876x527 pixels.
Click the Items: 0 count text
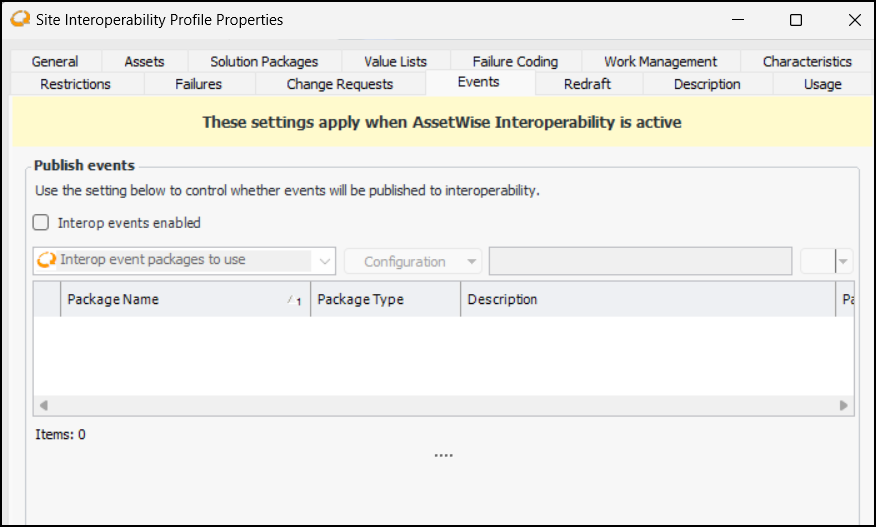pyautogui.click(x=60, y=434)
